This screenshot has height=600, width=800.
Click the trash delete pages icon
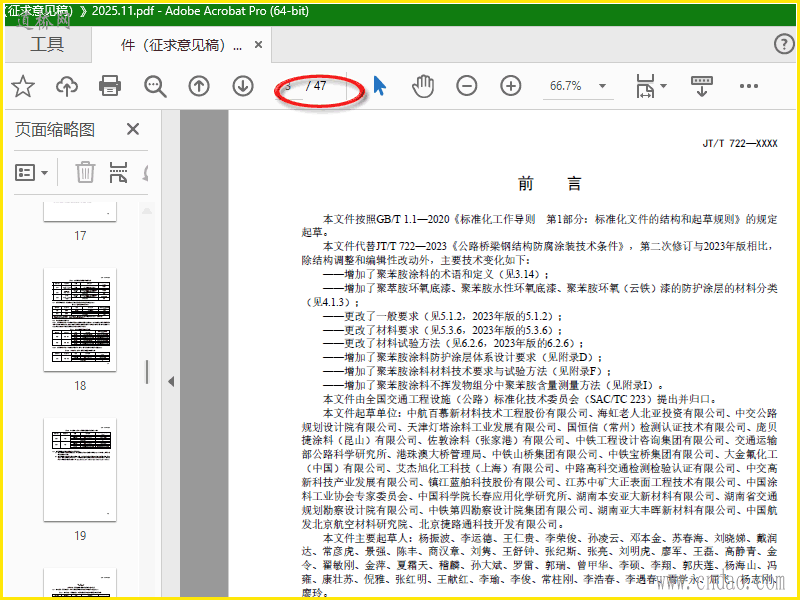pos(85,172)
